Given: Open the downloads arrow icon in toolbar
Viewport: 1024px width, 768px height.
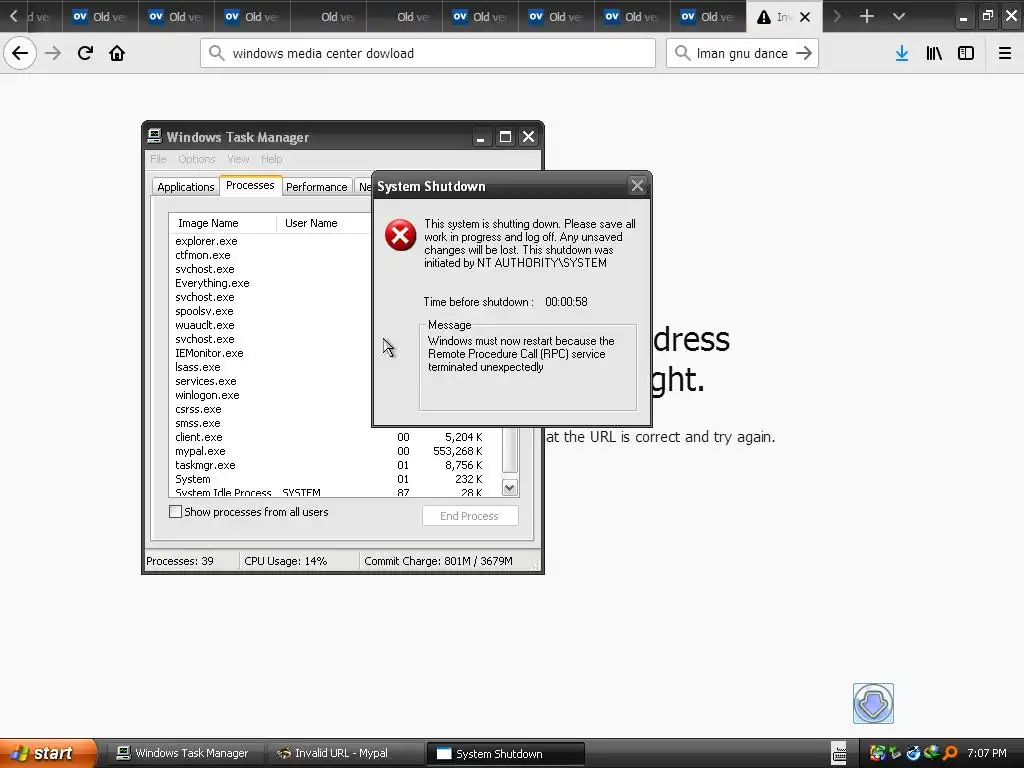Looking at the screenshot, I should click(902, 54).
